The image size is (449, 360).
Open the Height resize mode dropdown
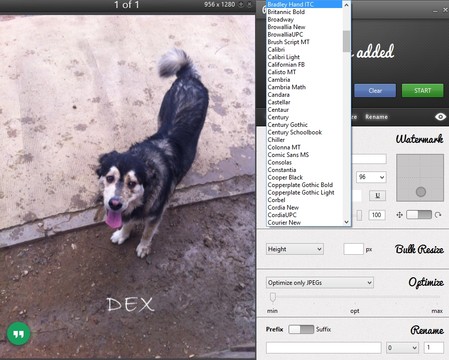[x=295, y=249]
